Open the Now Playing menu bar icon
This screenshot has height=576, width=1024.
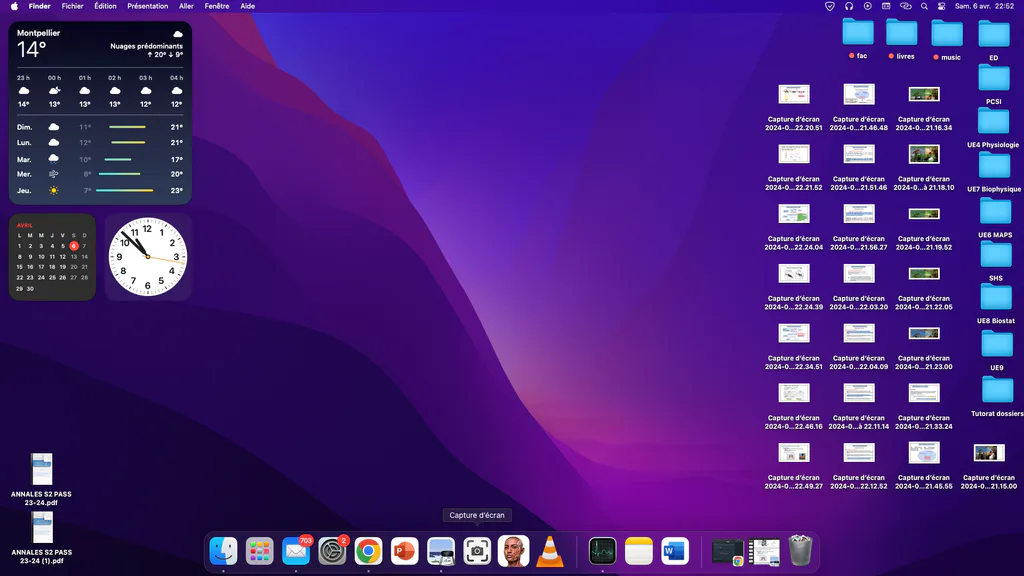click(868, 7)
